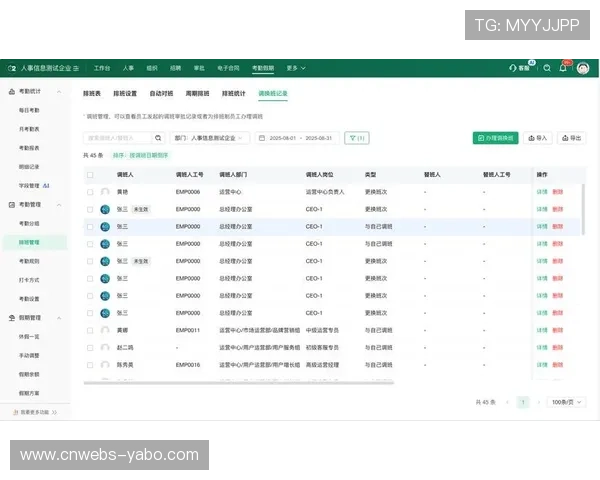Open 每日考勤 in the sidebar
This screenshot has width=600, height=480.
click(x=29, y=110)
